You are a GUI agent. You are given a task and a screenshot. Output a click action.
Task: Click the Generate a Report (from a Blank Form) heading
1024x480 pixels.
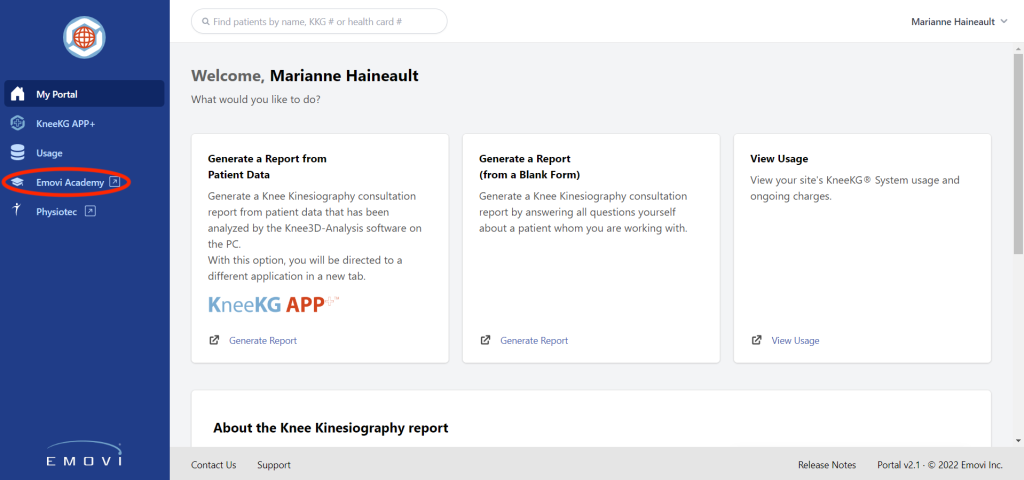click(x=530, y=167)
